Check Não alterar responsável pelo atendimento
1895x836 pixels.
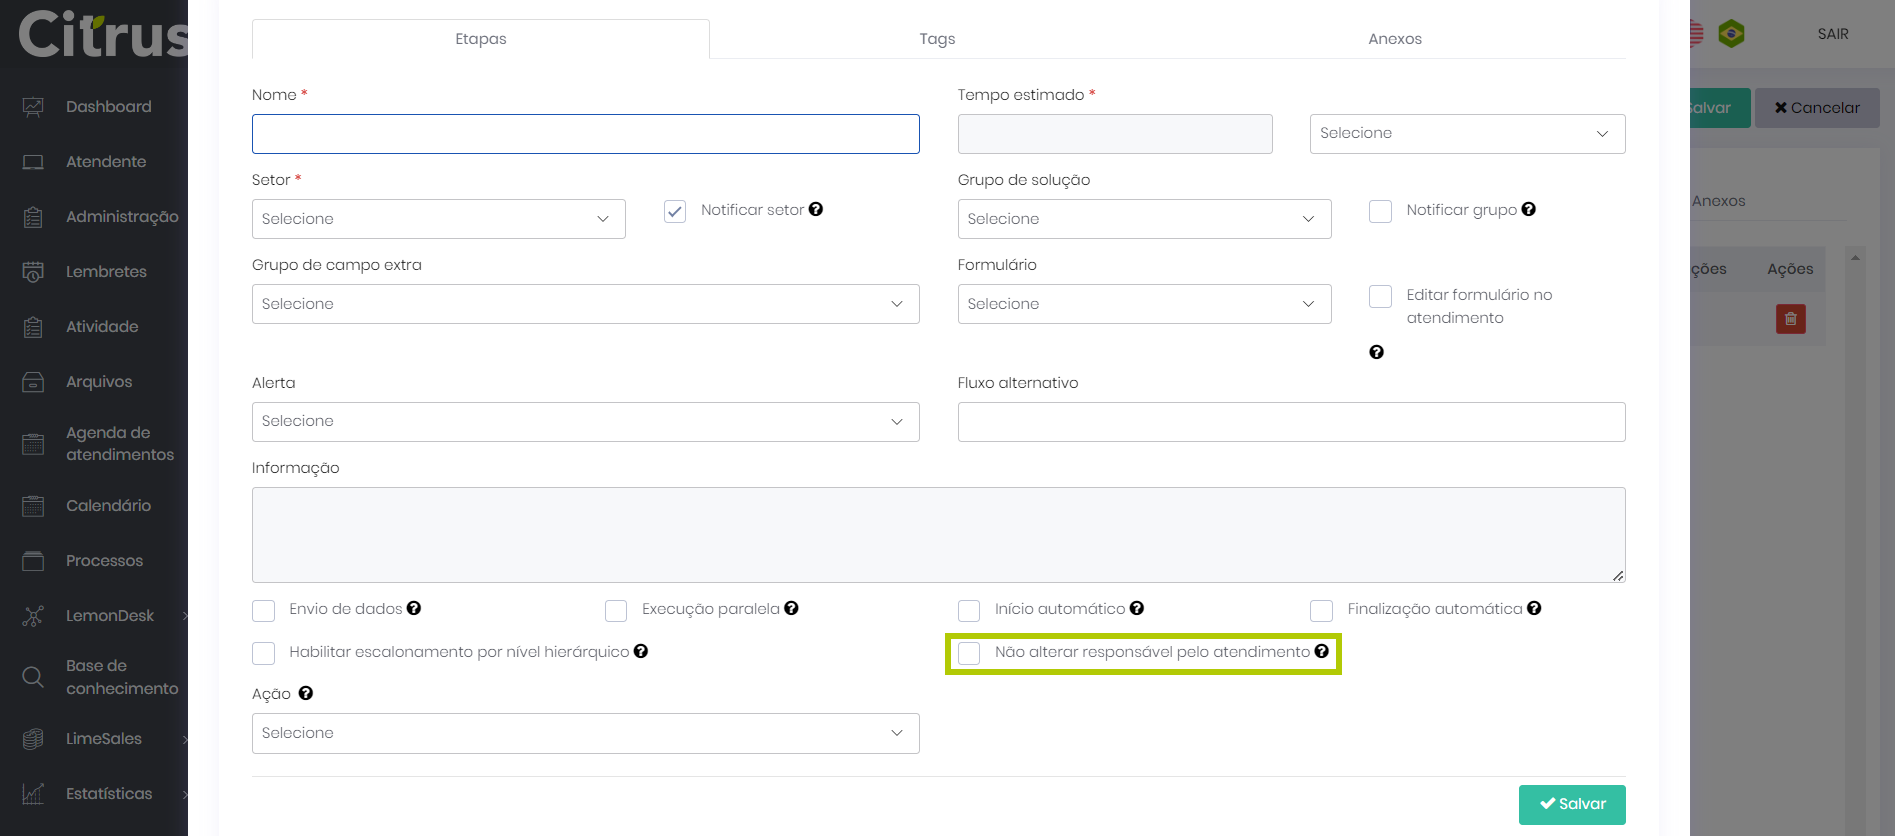coord(969,653)
